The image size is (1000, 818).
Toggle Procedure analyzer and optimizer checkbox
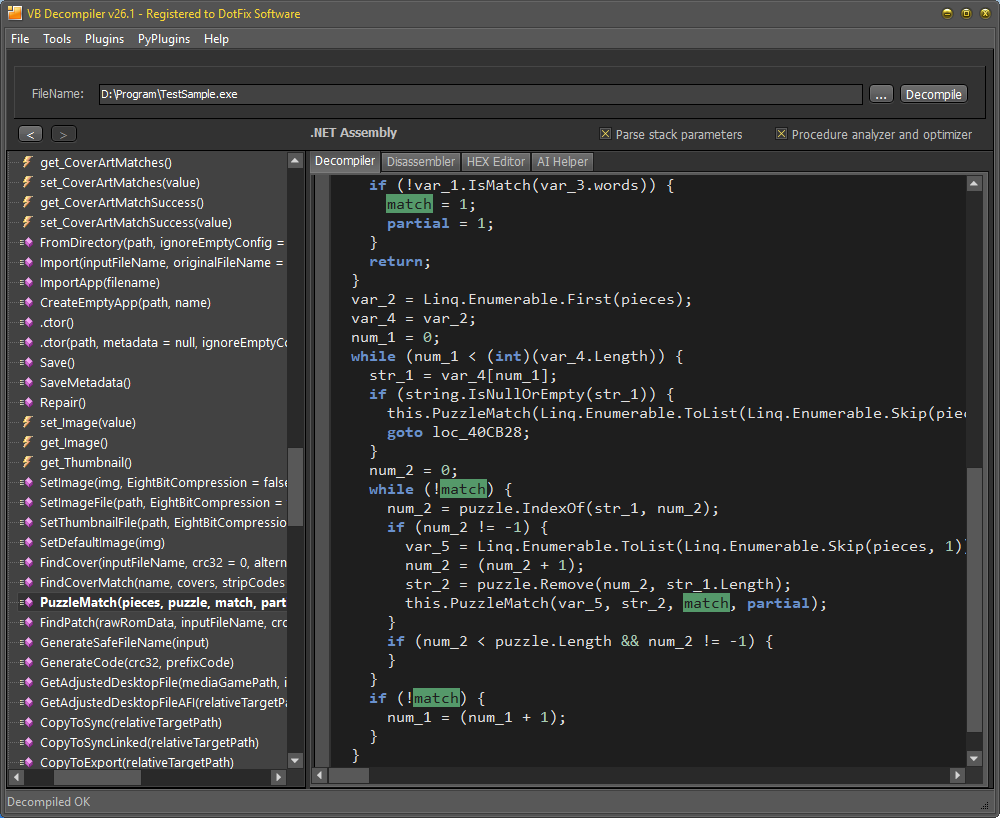[x=781, y=134]
